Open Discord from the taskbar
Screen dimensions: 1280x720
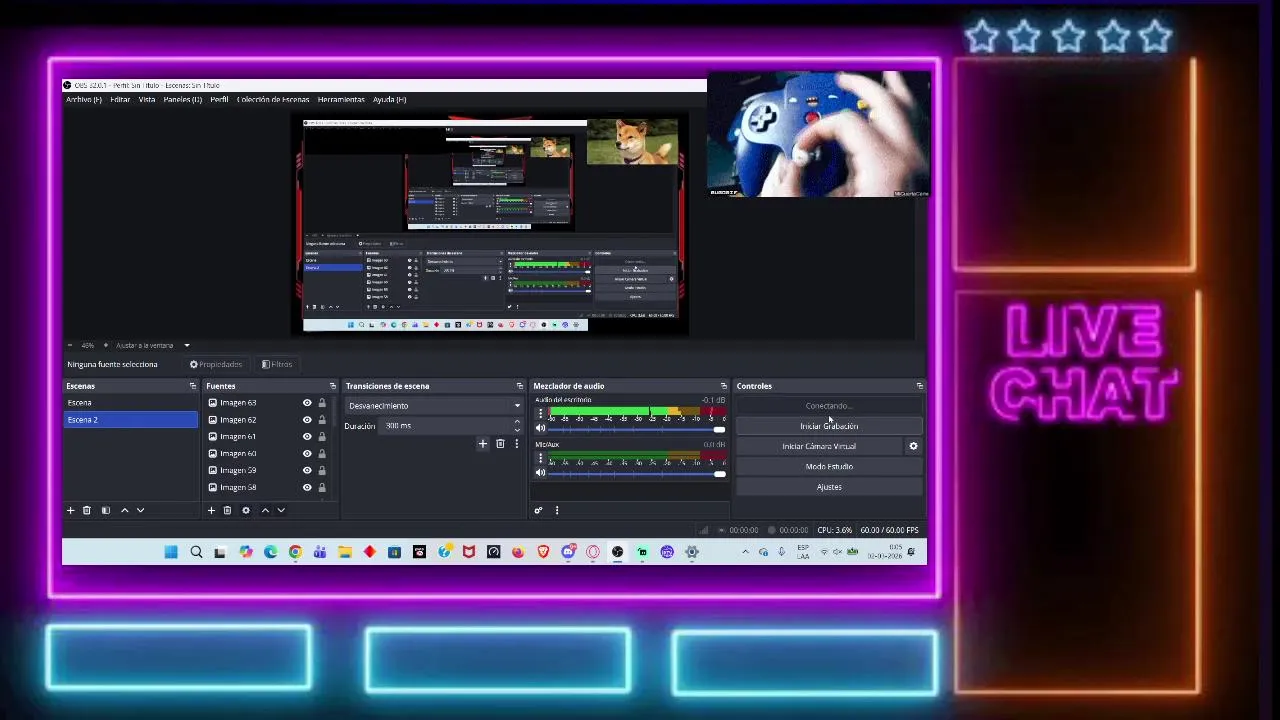pos(568,552)
